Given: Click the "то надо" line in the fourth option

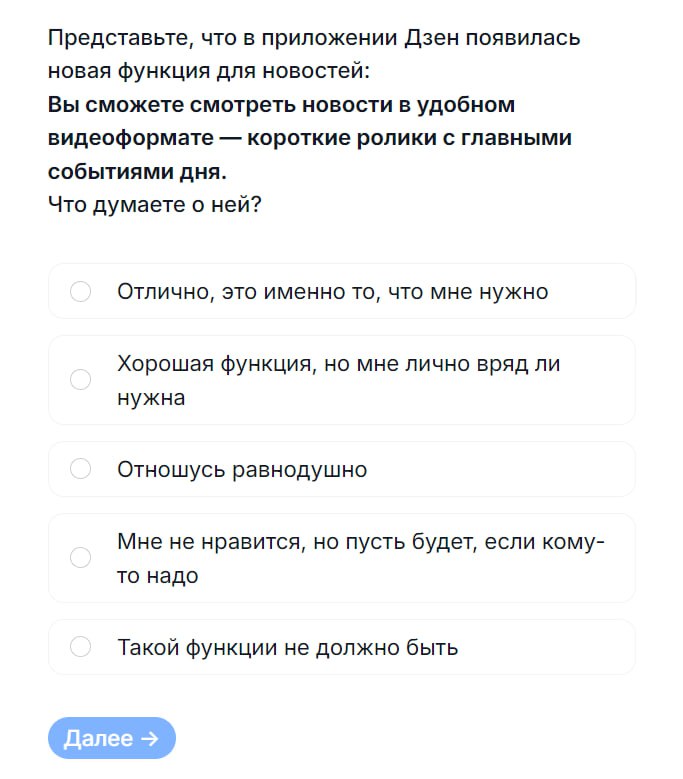Looking at the screenshot, I should (x=158, y=576).
